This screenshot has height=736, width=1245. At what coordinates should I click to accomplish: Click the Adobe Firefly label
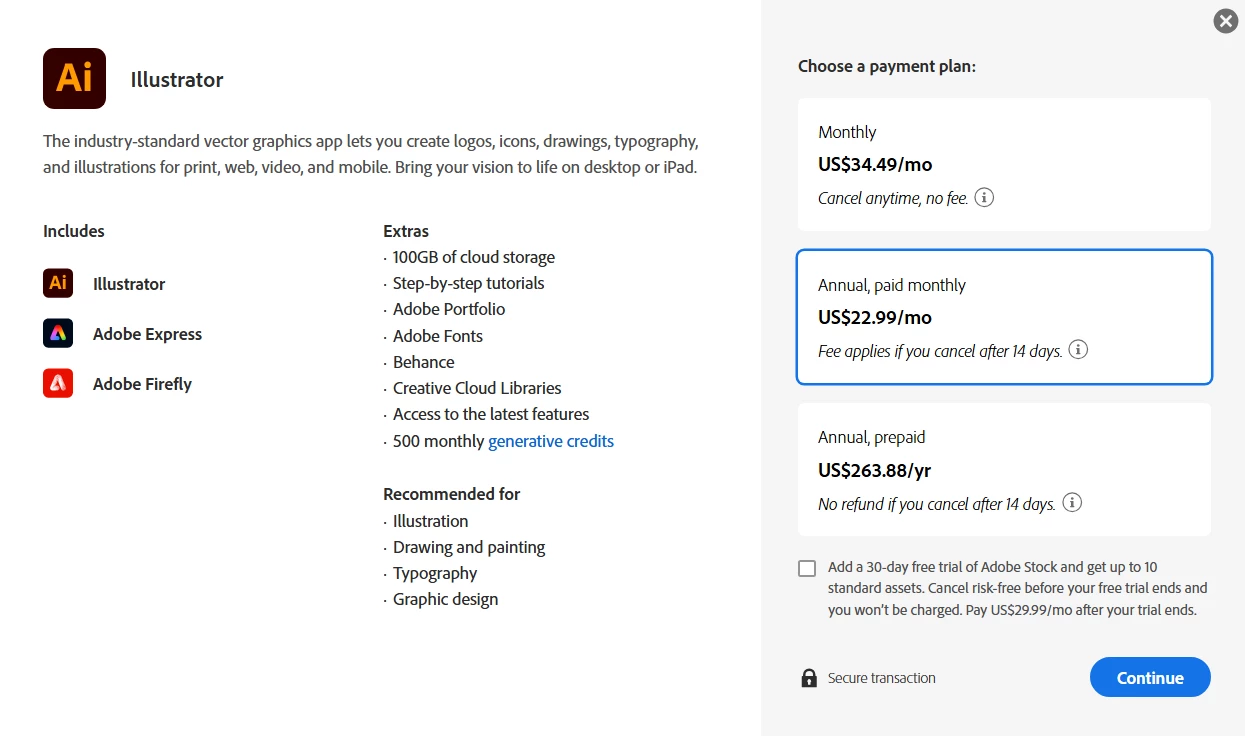142,384
